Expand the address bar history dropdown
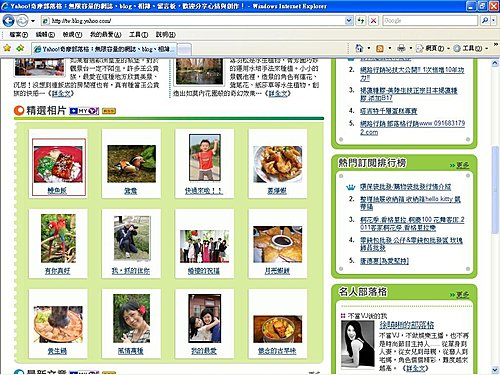This screenshot has width=500, height=375. coord(349,21)
